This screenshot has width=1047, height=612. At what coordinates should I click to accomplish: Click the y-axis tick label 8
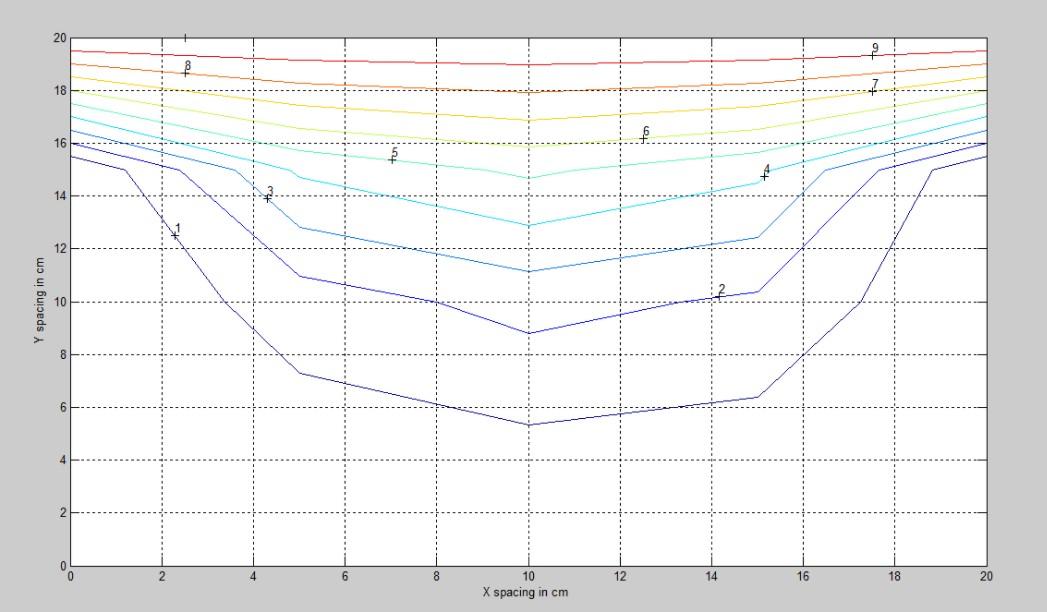coord(63,355)
